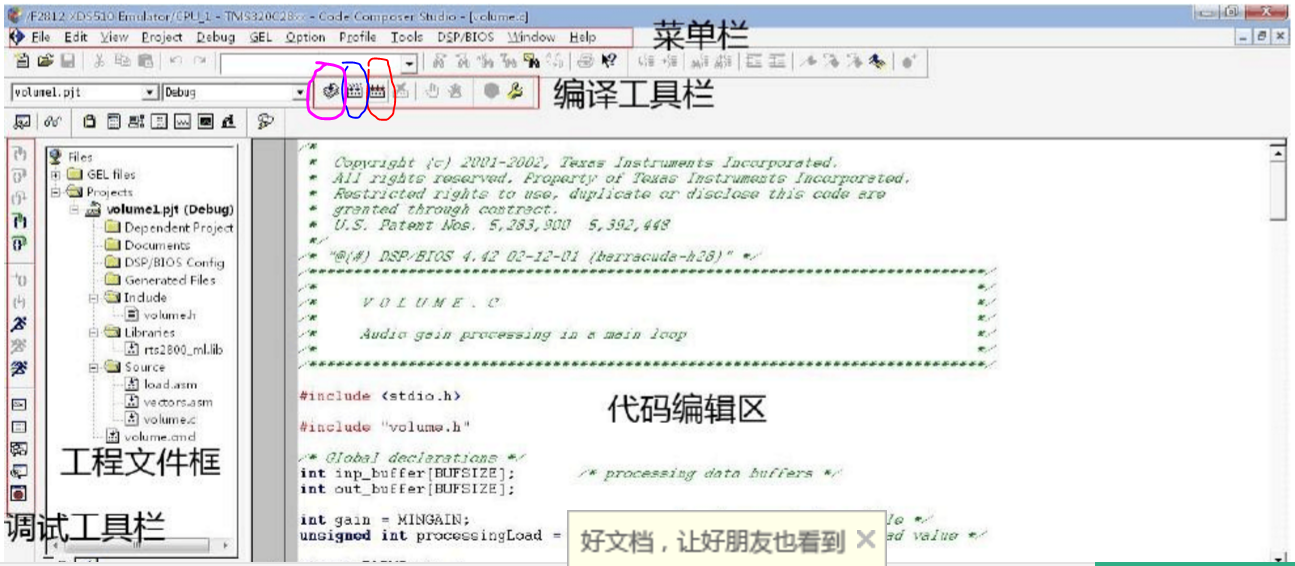The width and height of the screenshot is (1295, 566).
Task: Open the Debug configuration dropdown
Action: pos(300,92)
